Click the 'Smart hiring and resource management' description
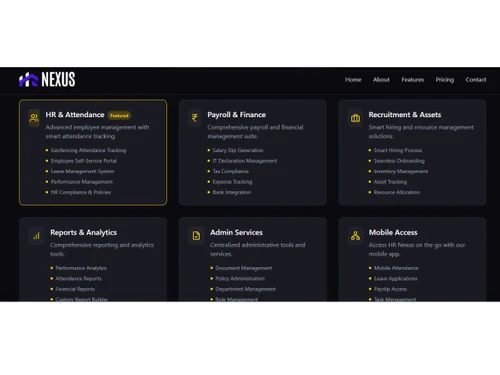Image resolution: width=500 pixels, height=375 pixels. (x=421, y=132)
